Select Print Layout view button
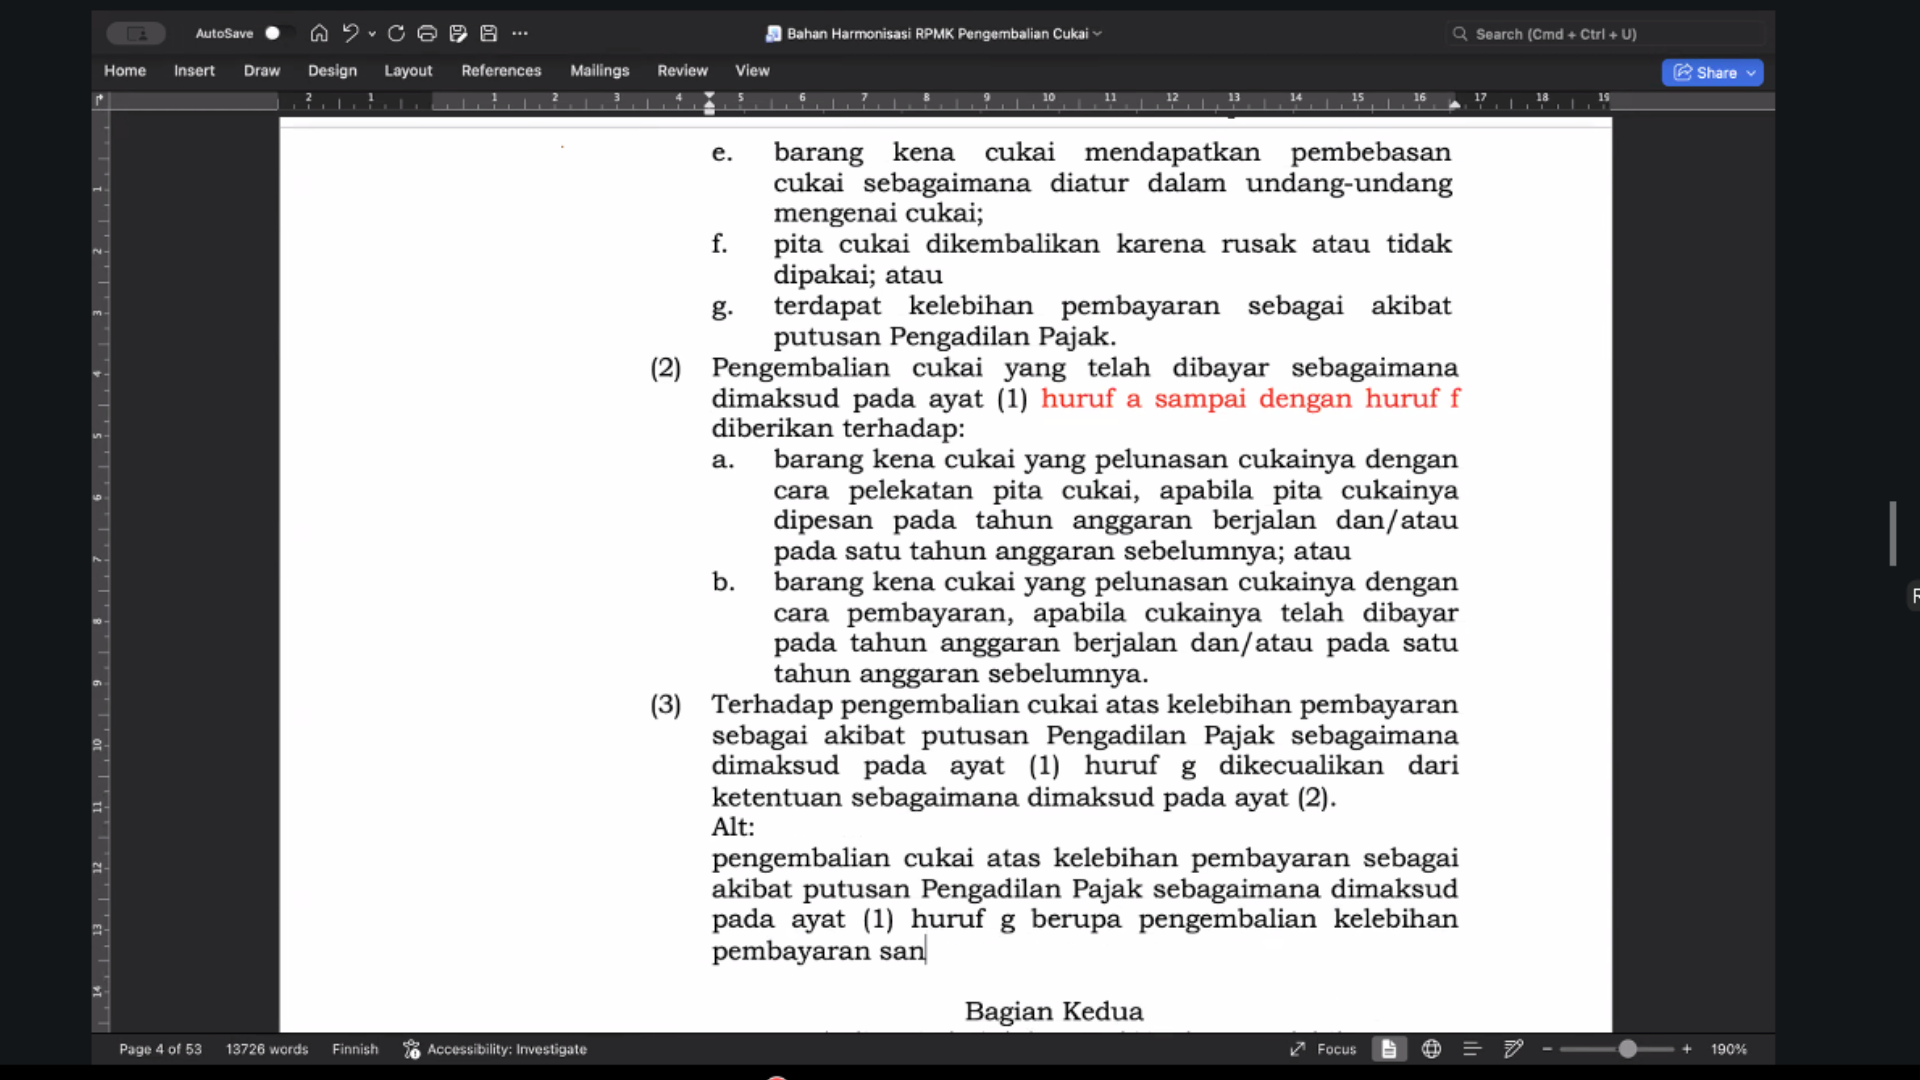 coord(1389,1049)
